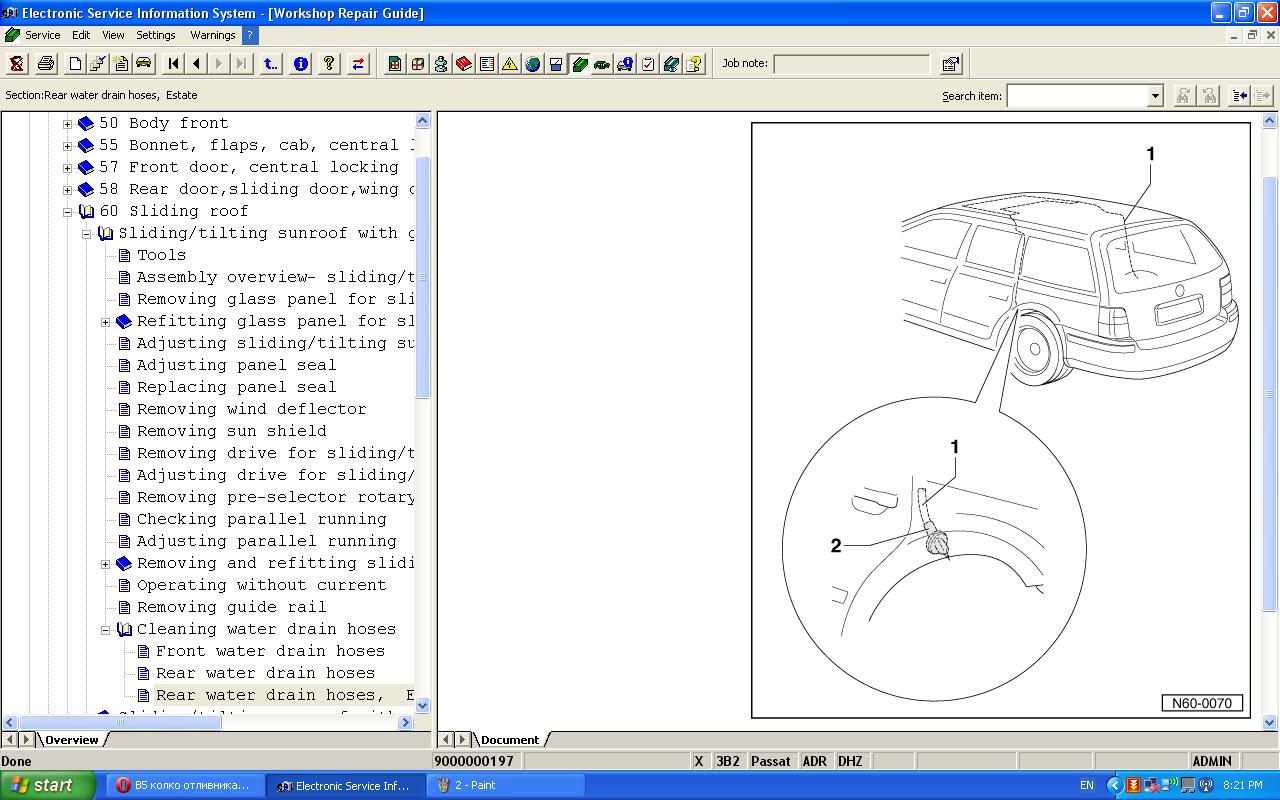Select Removing wind deflector in tree

(251, 409)
